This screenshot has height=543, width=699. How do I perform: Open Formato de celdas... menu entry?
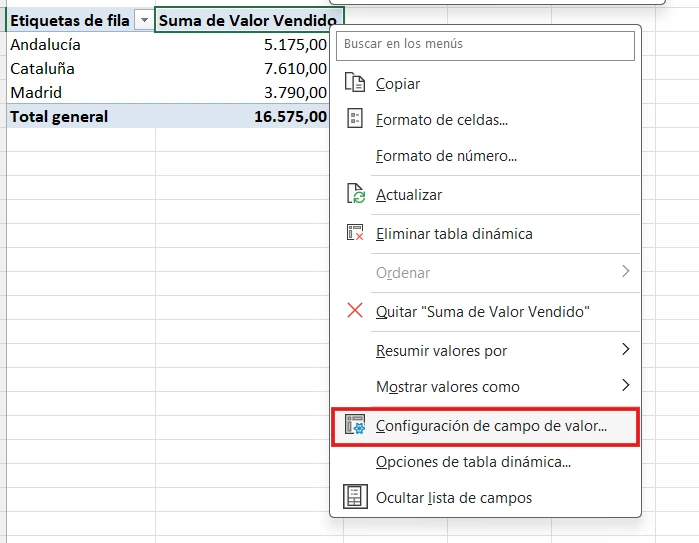[x=485, y=119]
